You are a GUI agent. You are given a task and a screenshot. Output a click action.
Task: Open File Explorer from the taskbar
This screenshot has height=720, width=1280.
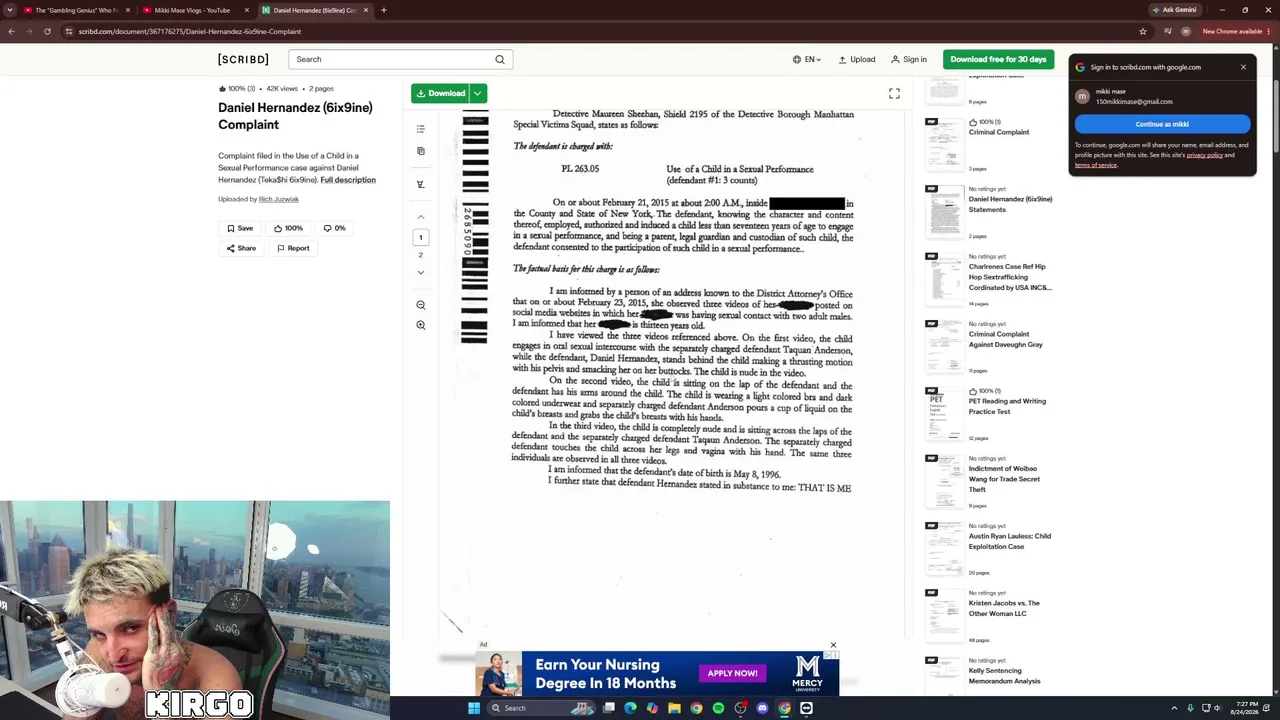(674, 708)
